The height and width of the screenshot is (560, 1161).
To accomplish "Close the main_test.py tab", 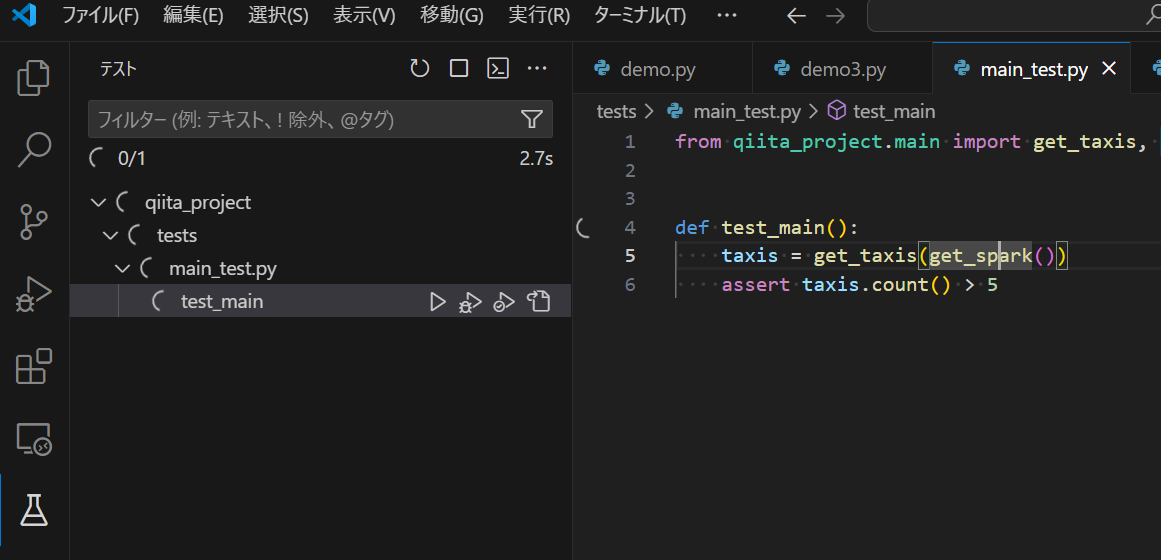I will 1109,69.
